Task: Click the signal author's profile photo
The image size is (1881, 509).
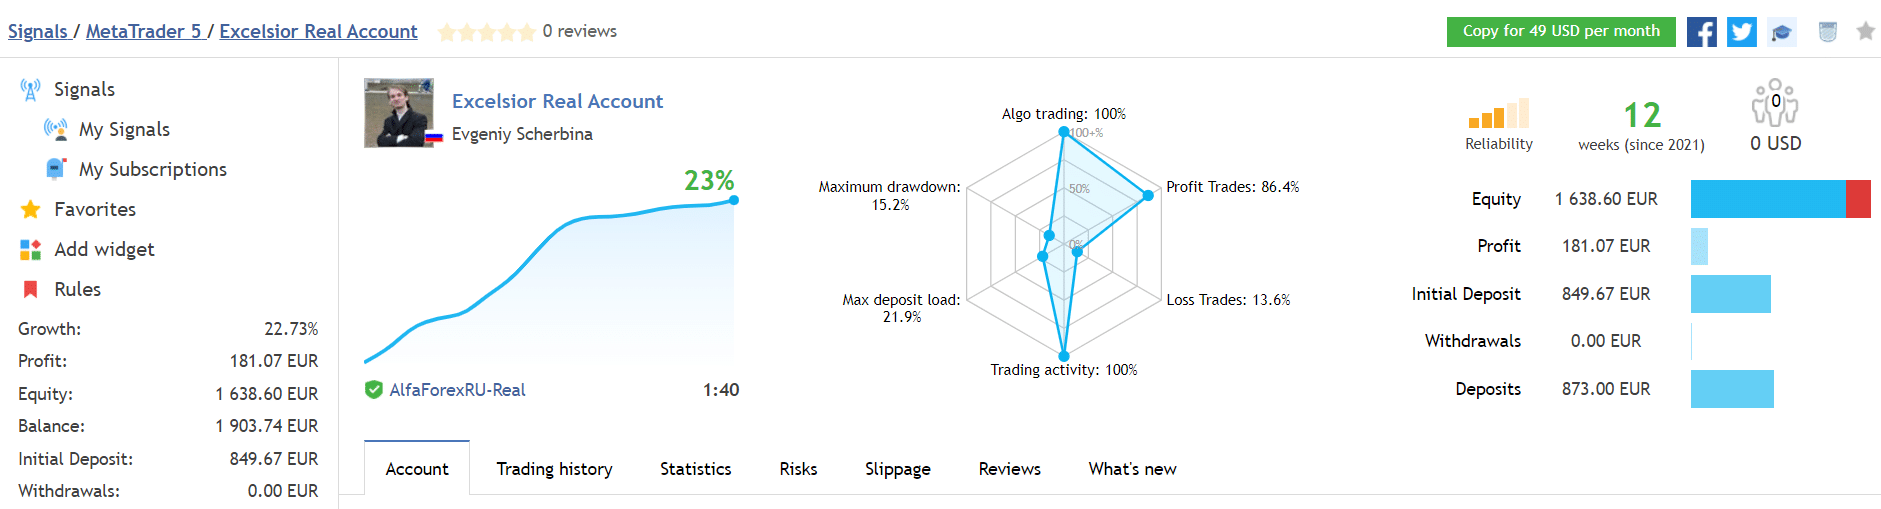Action: point(399,113)
